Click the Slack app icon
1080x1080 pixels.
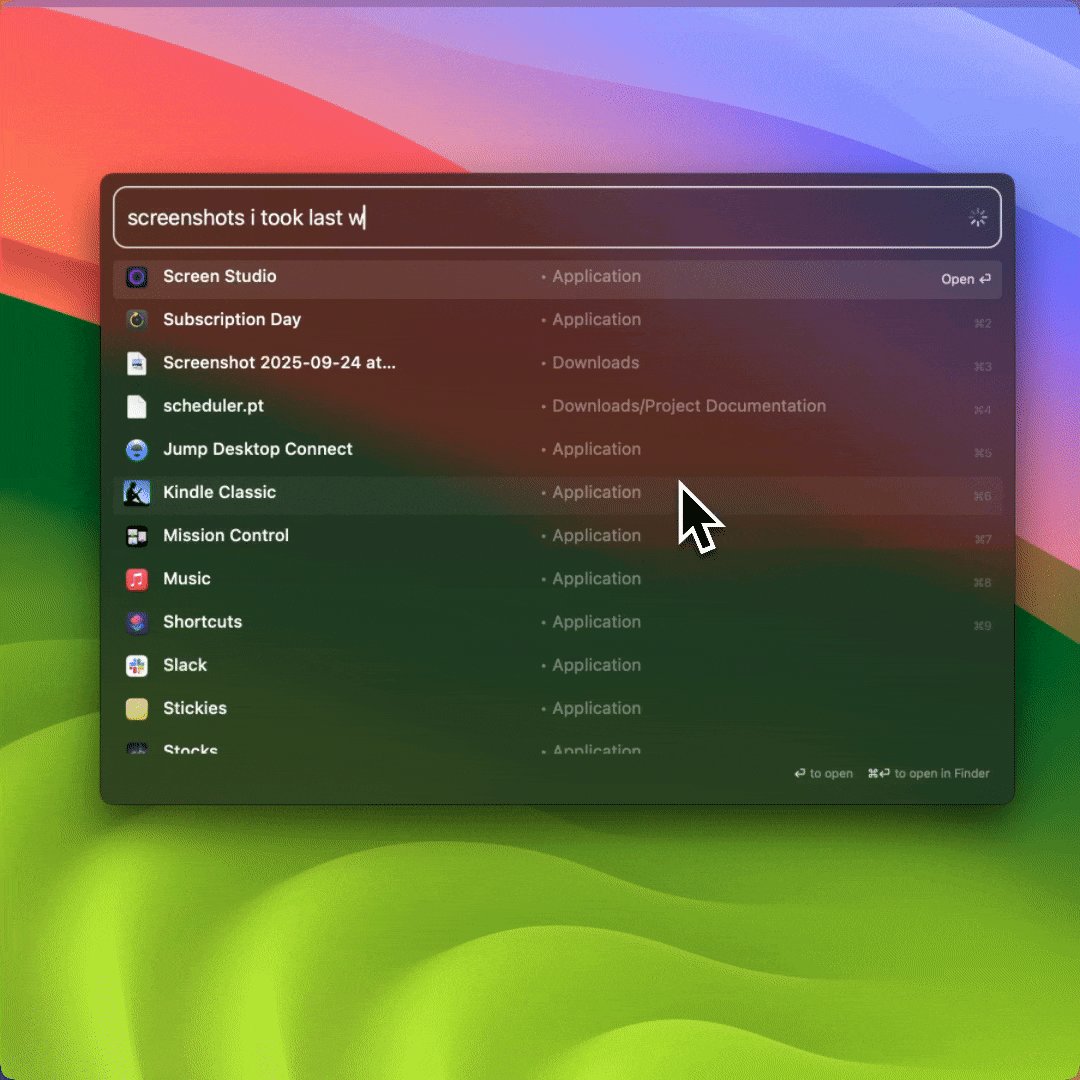(x=136, y=666)
